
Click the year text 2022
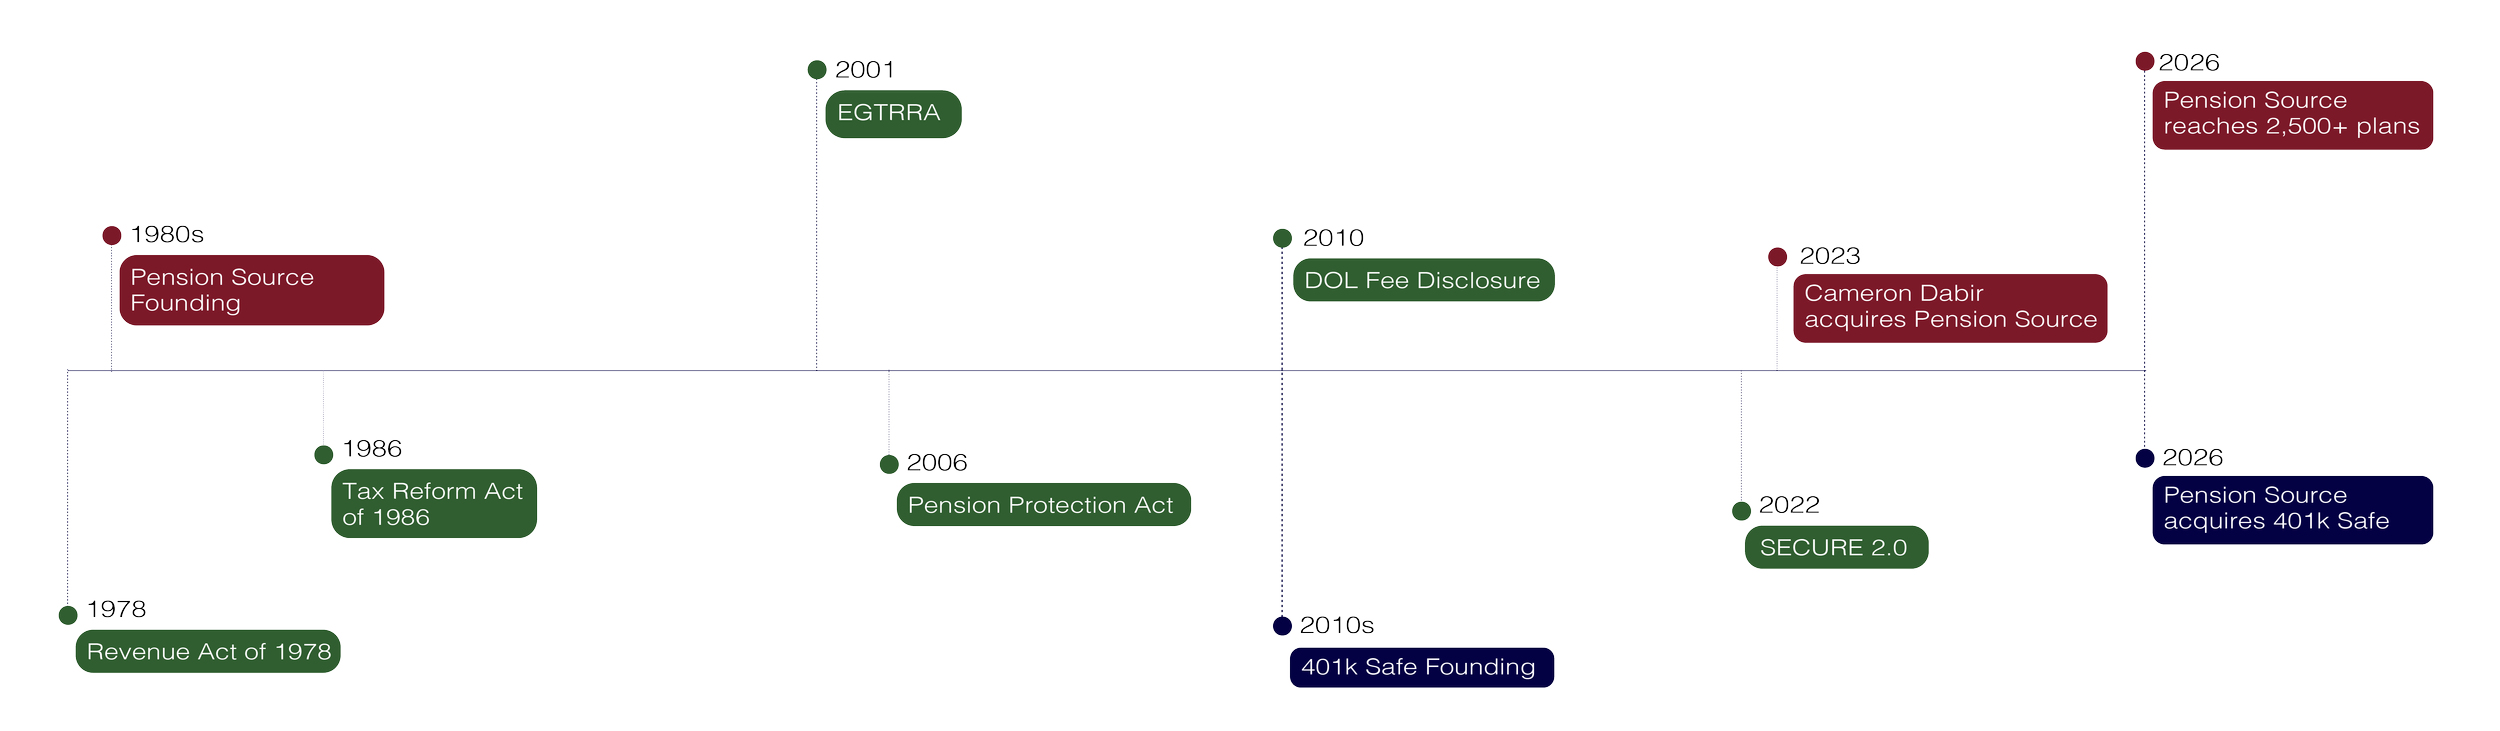[x=1789, y=504]
